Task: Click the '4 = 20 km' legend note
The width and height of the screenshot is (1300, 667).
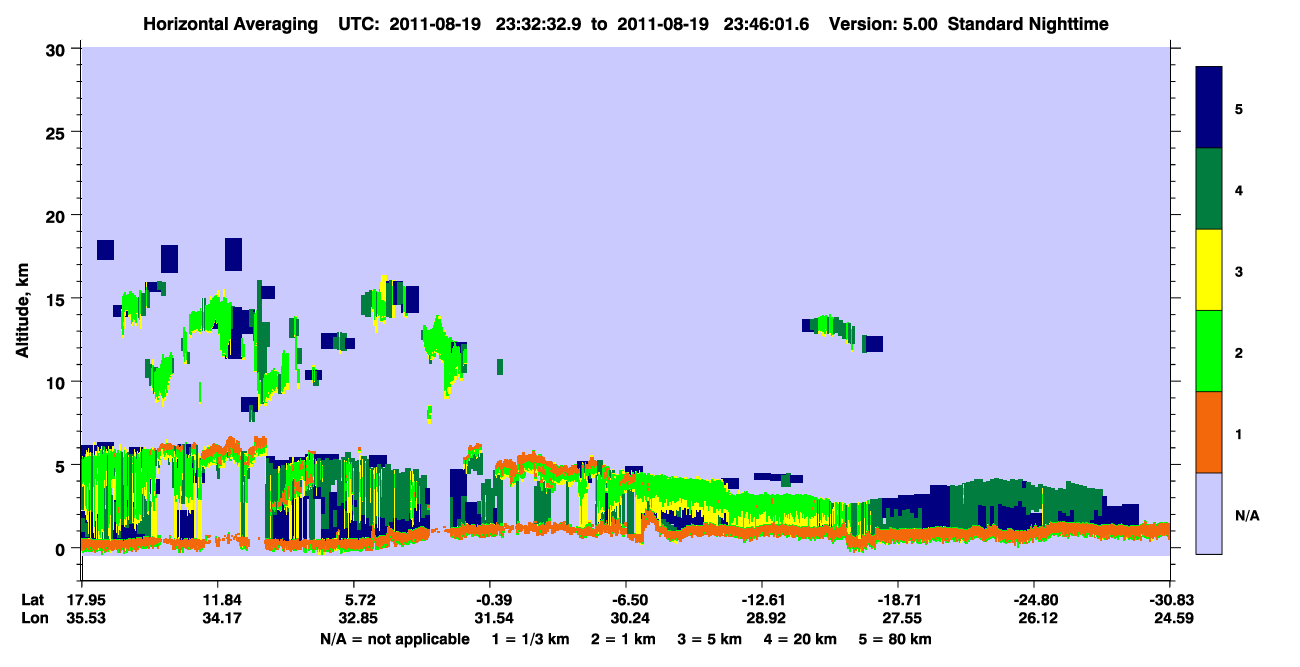Action: (800, 639)
